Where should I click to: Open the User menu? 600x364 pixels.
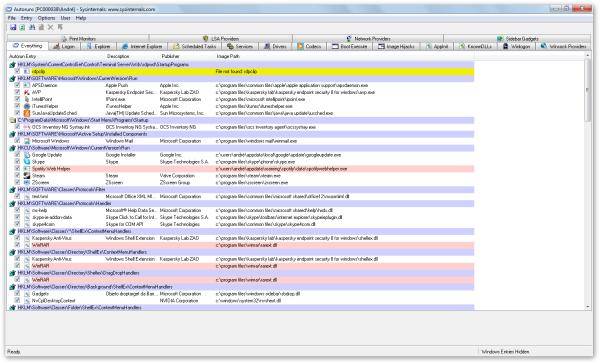point(65,18)
